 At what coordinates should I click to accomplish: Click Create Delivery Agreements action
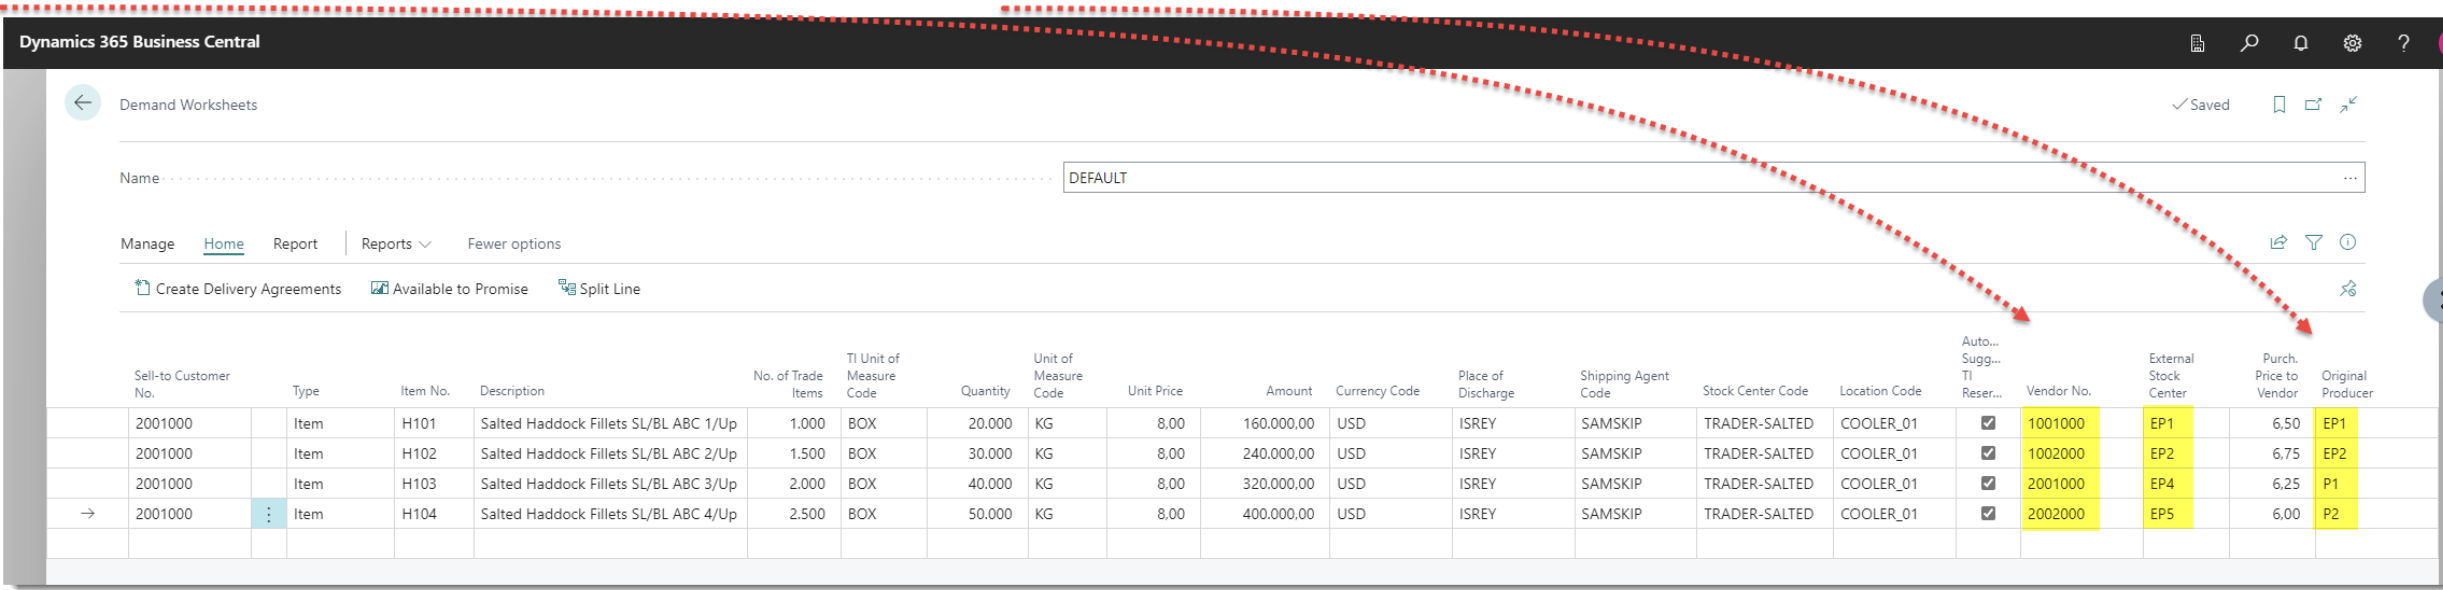point(238,289)
